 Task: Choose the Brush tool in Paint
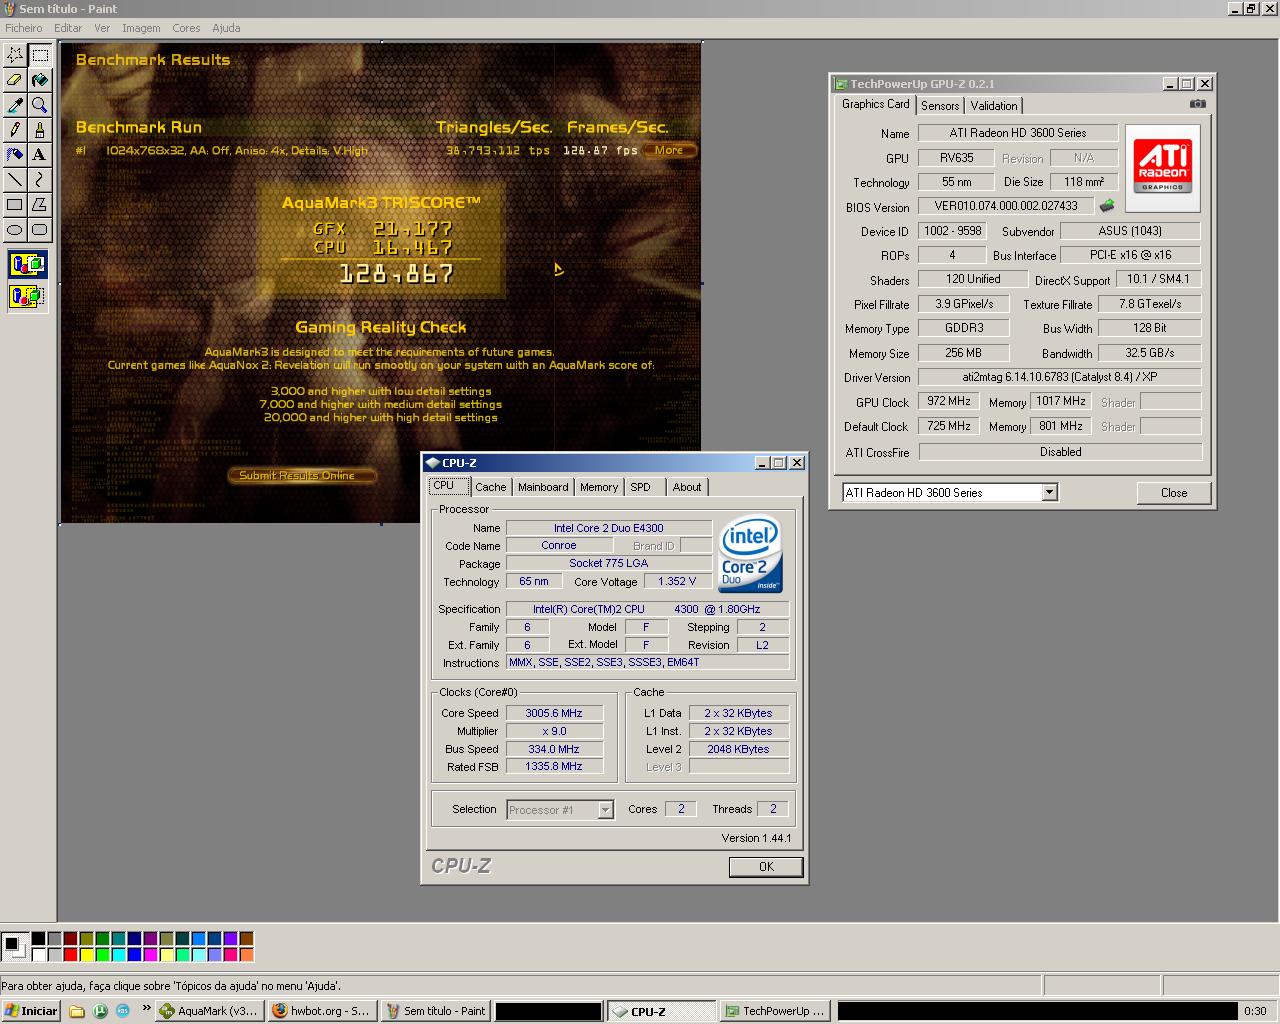(40, 129)
